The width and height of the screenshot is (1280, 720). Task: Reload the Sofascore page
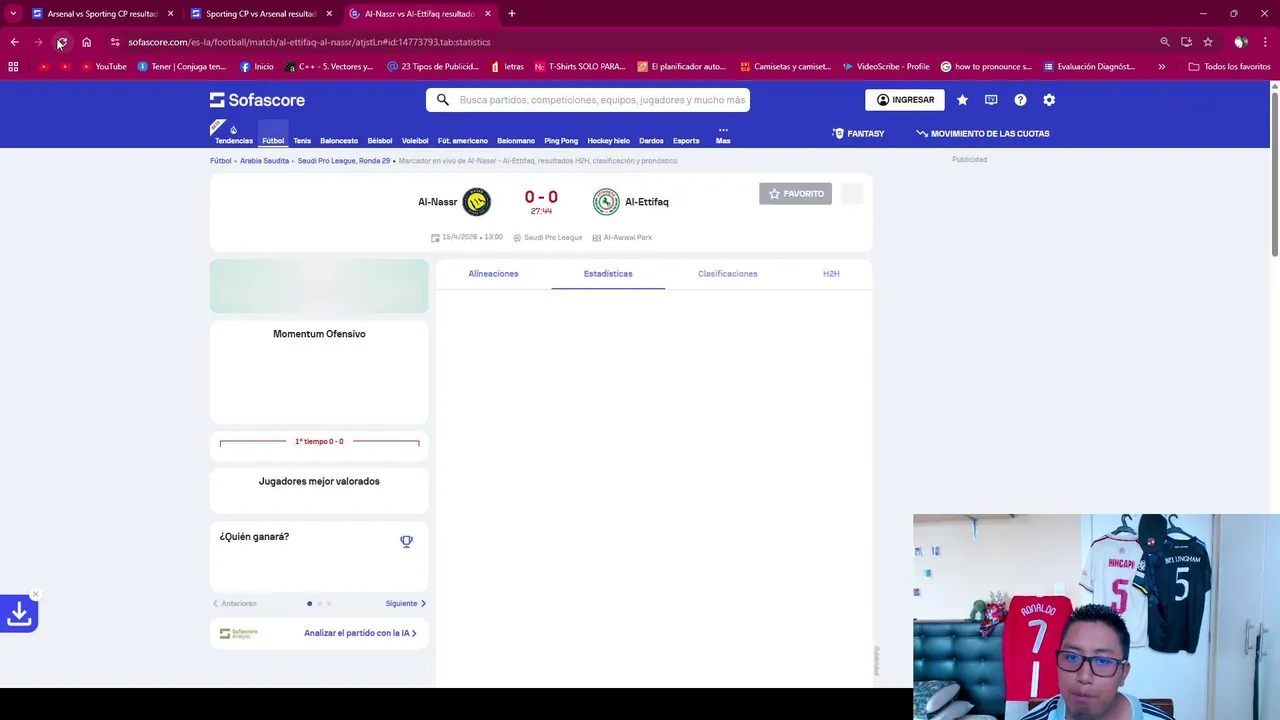pyautogui.click(x=62, y=42)
